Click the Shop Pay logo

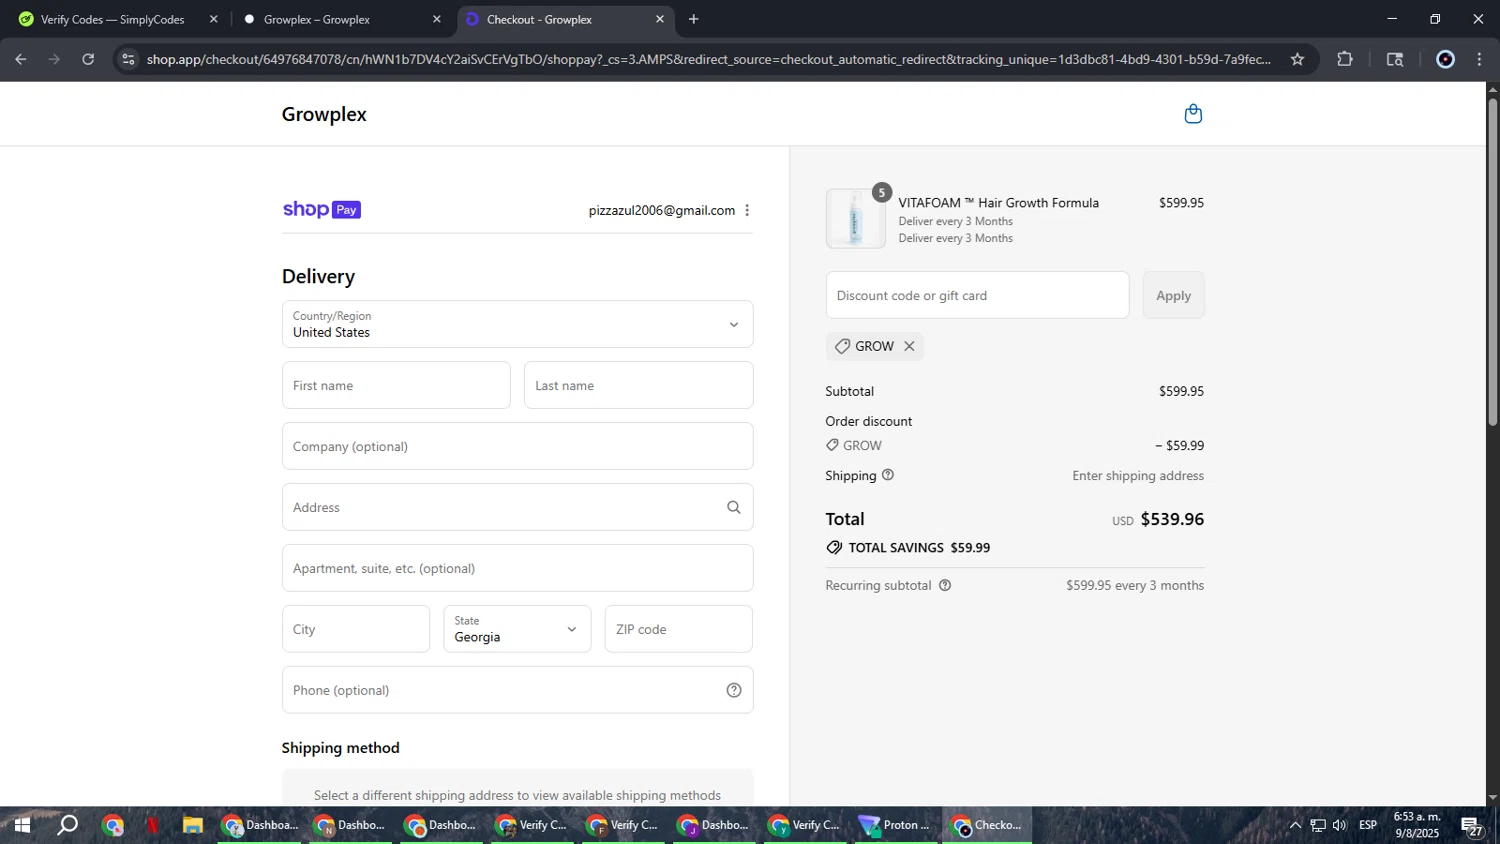pyautogui.click(x=321, y=210)
